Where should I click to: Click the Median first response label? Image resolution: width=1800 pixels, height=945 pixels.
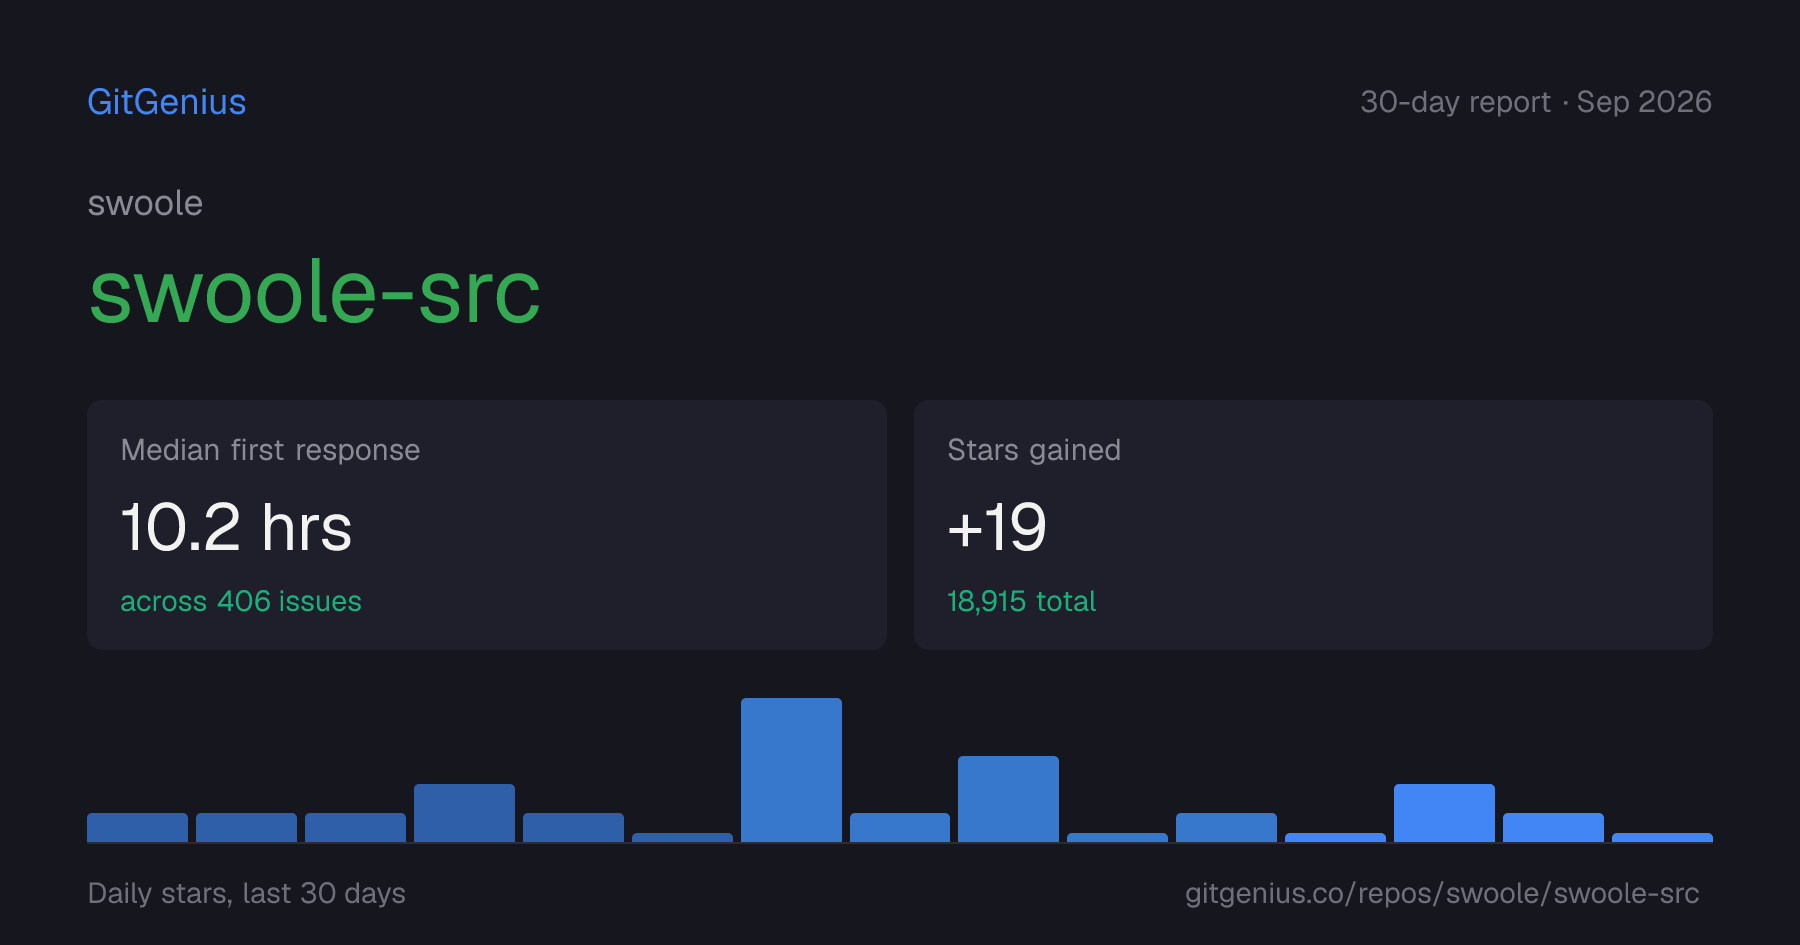click(x=270, y=450)
